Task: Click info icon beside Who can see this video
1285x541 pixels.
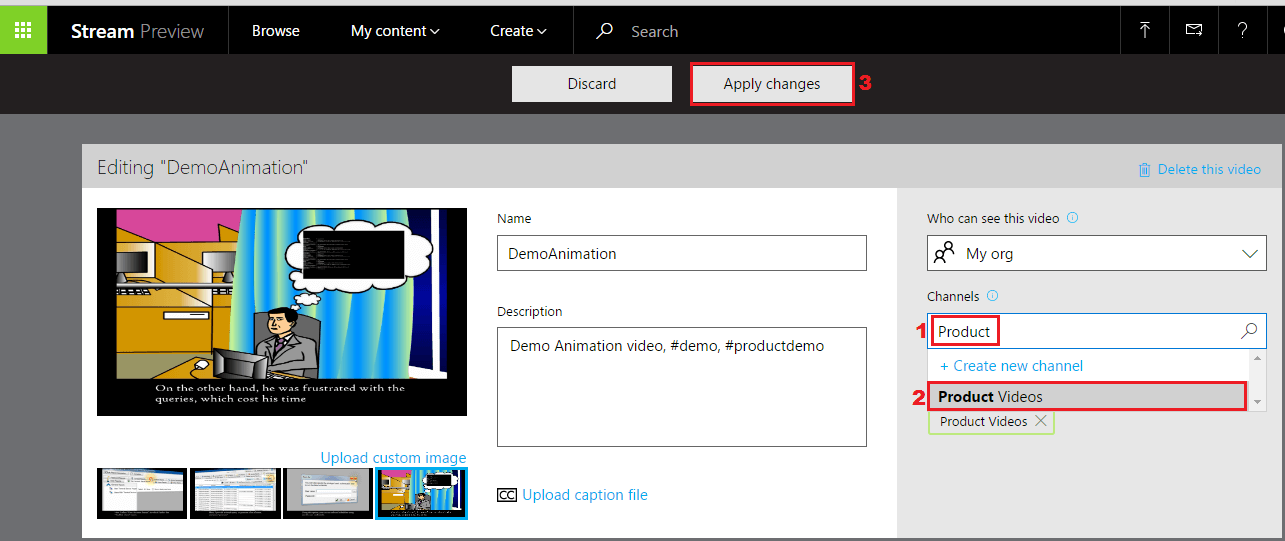Action: point(1073,218)
